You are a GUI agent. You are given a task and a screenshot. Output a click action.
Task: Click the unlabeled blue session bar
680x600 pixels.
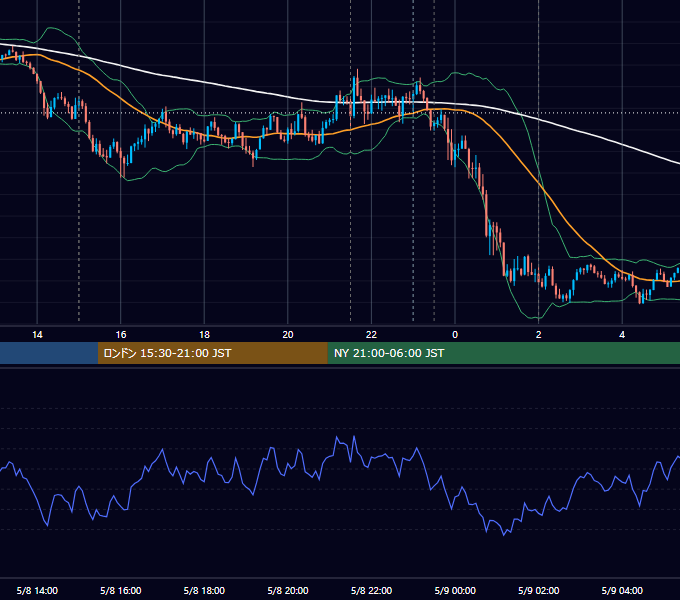pyautogui.click(x=49, y=353)
